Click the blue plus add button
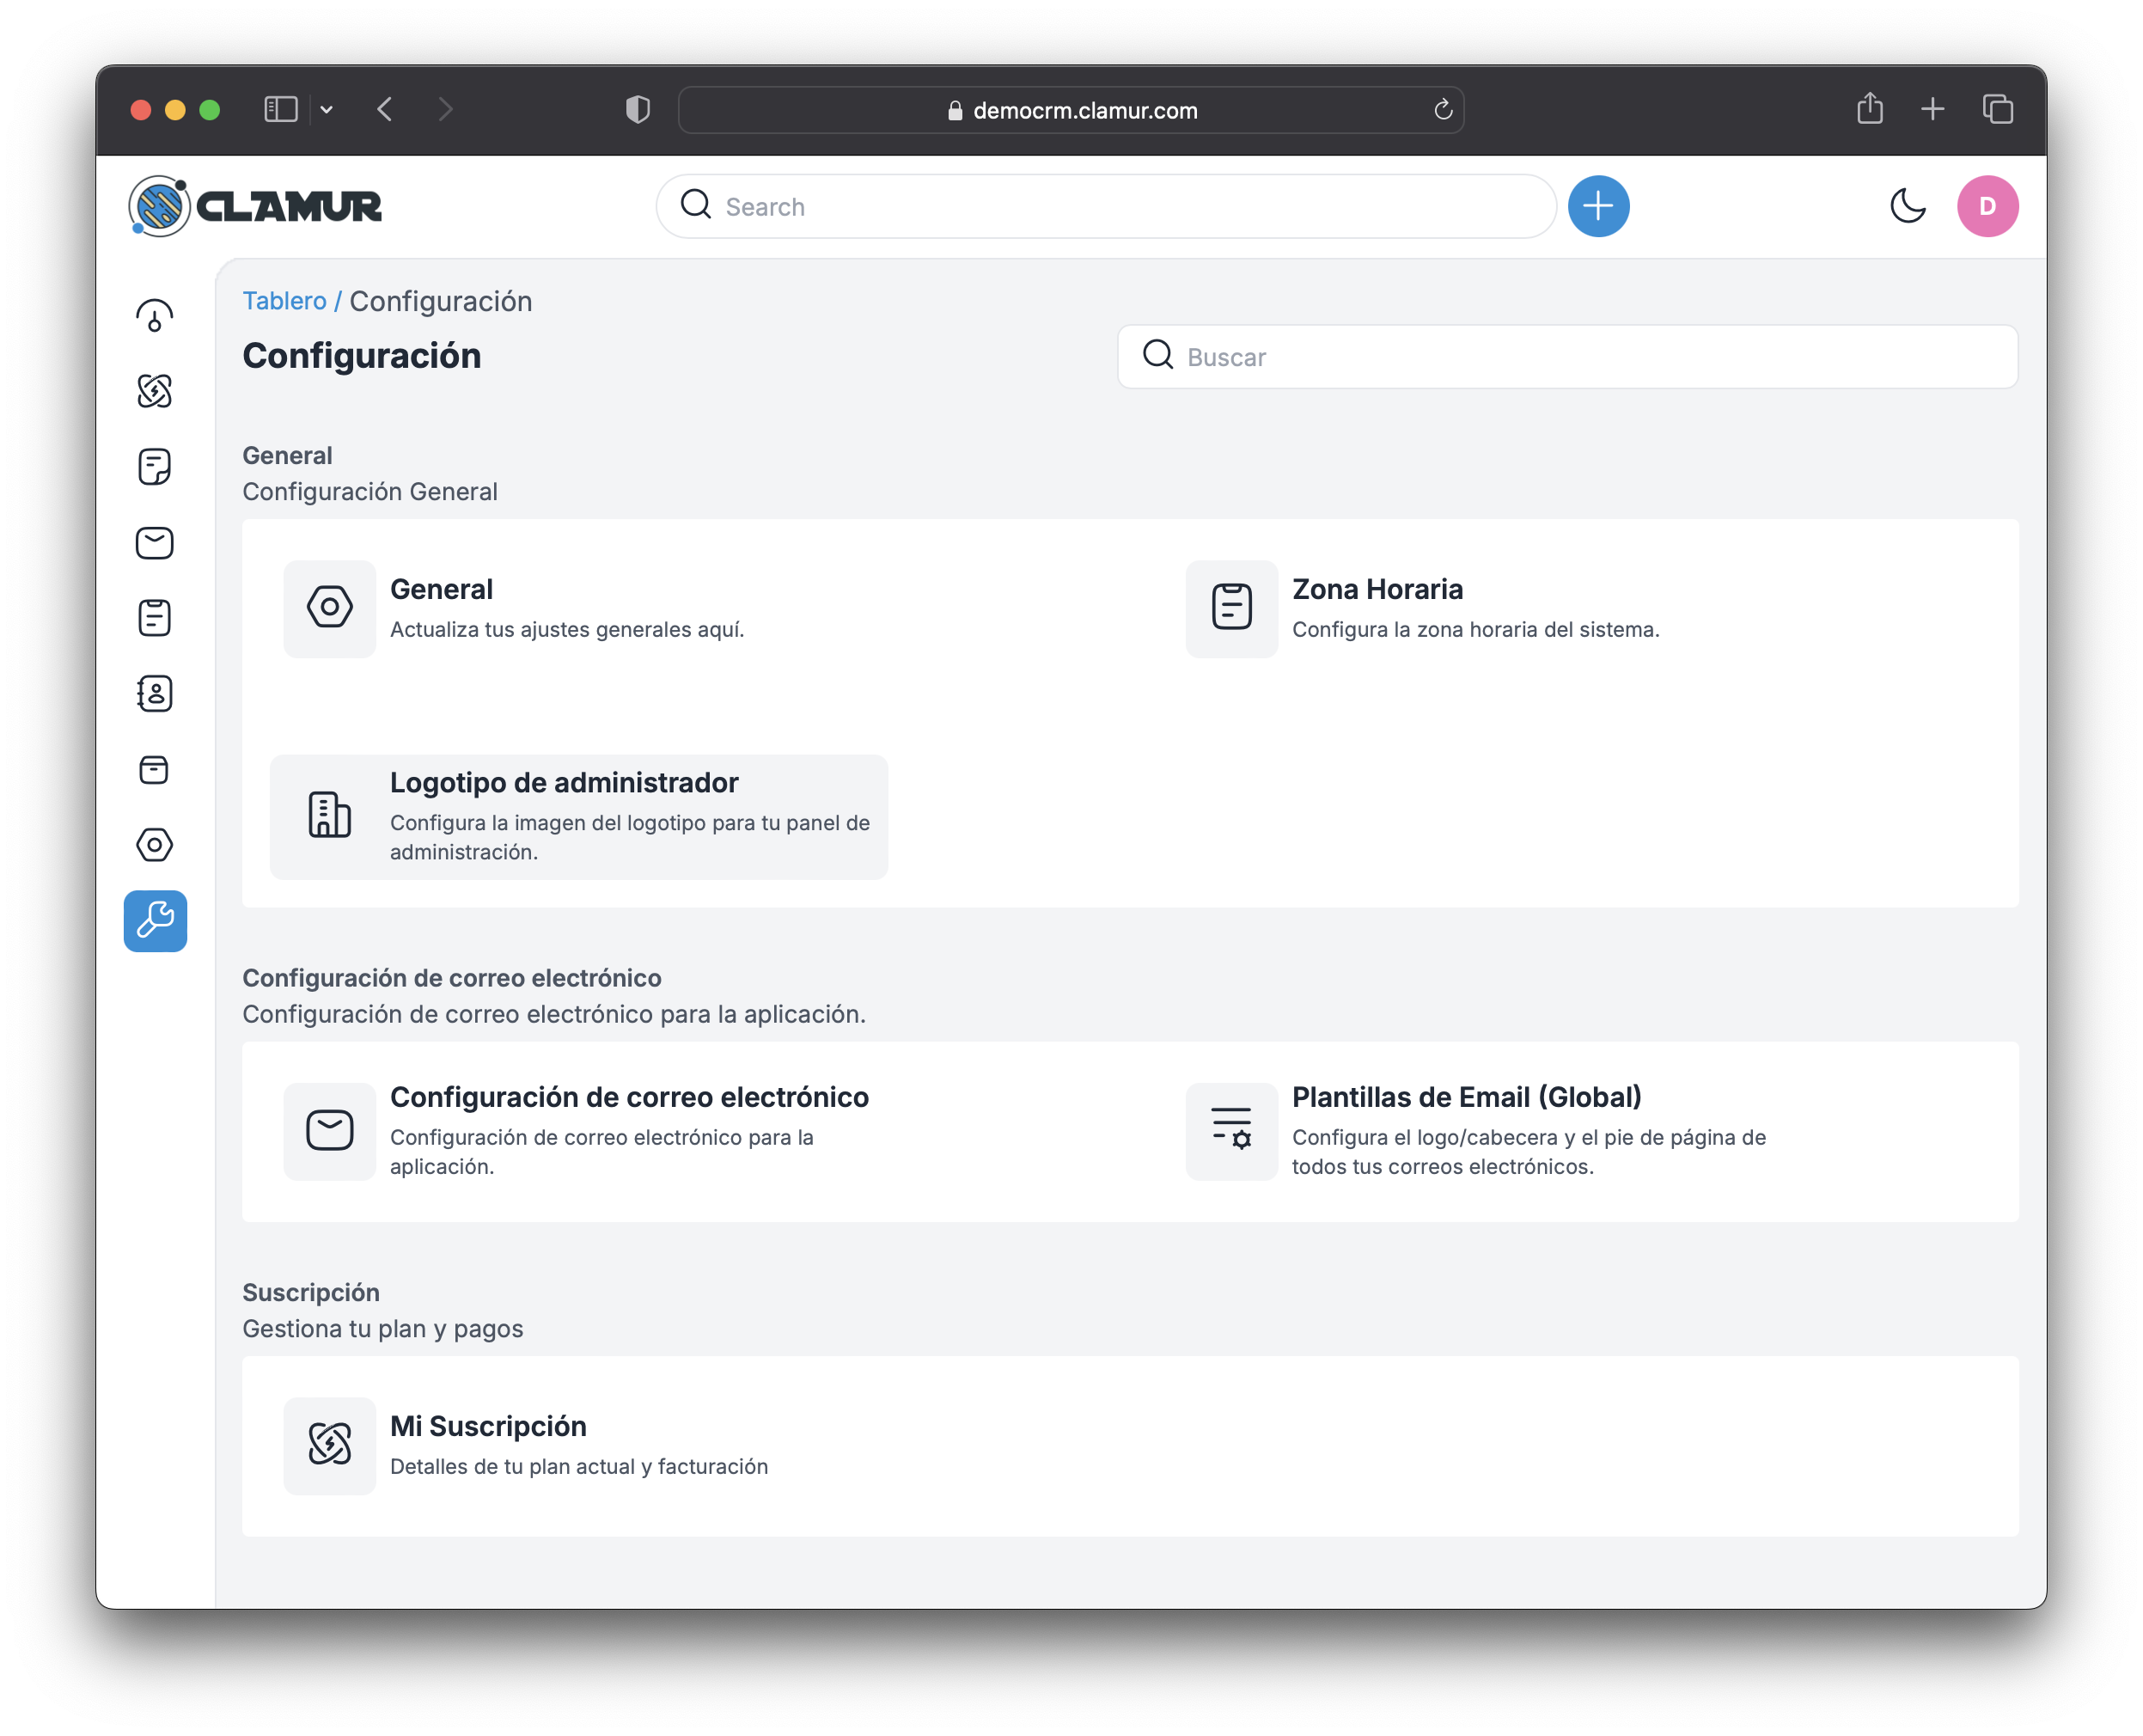This screenshot has width=2143, height=1736. [1598, 207]
